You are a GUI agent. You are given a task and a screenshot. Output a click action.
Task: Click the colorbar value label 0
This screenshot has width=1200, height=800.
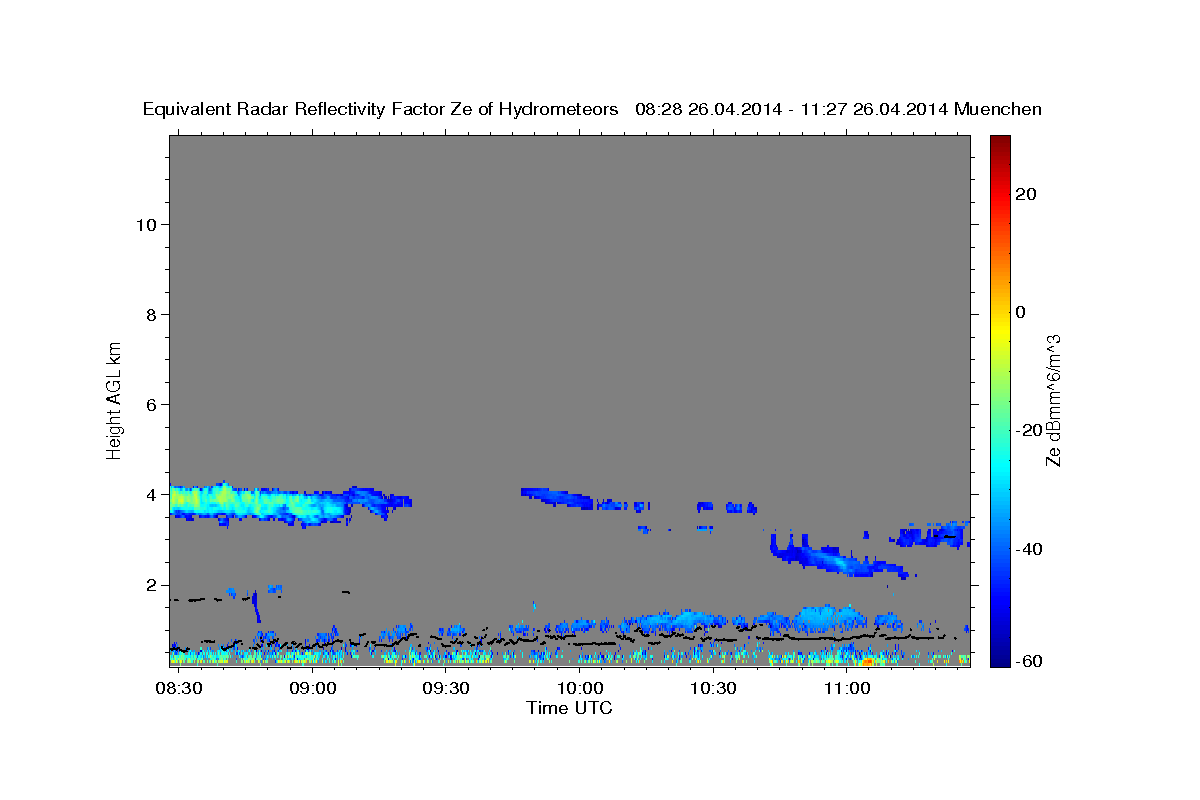coord(1021,312)
